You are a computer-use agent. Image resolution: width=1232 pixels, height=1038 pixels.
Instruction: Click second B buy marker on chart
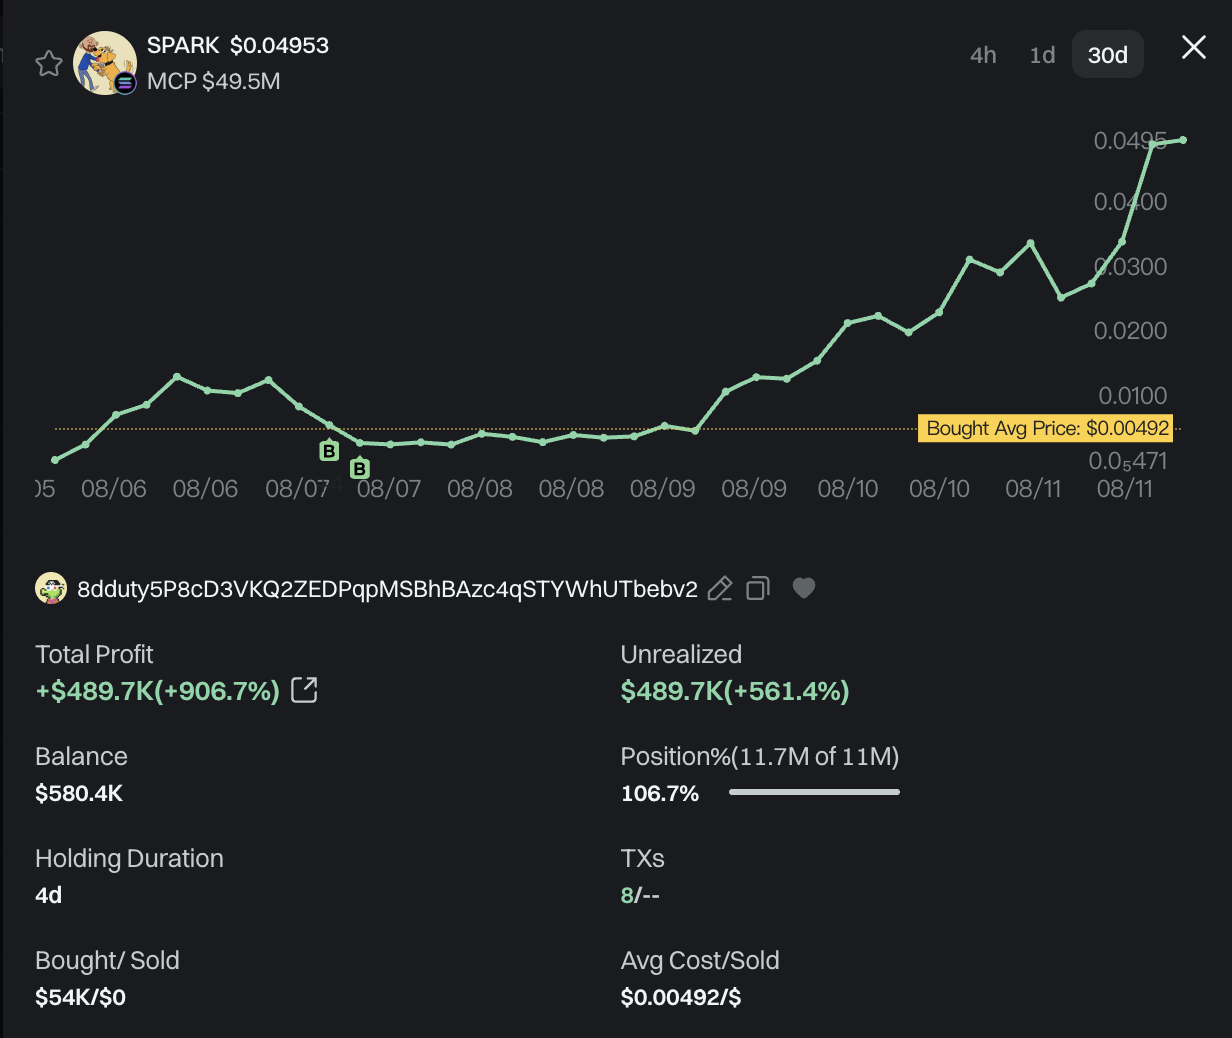click(360, 468)
